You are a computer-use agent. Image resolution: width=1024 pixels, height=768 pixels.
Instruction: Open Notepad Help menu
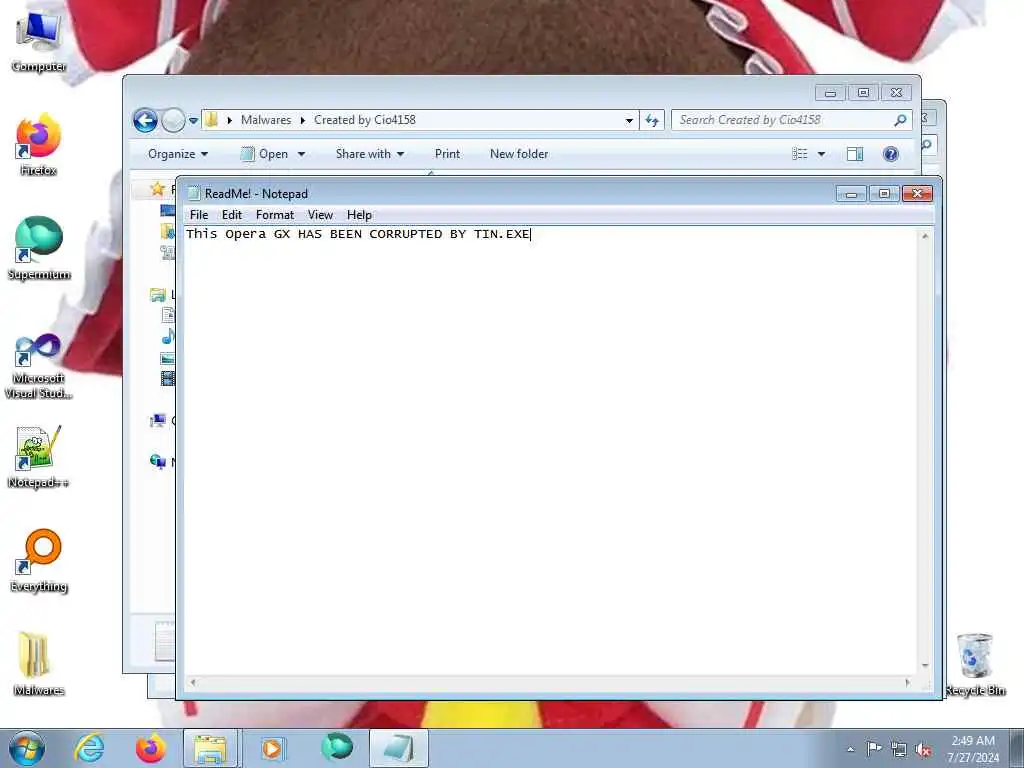(359, 215)
